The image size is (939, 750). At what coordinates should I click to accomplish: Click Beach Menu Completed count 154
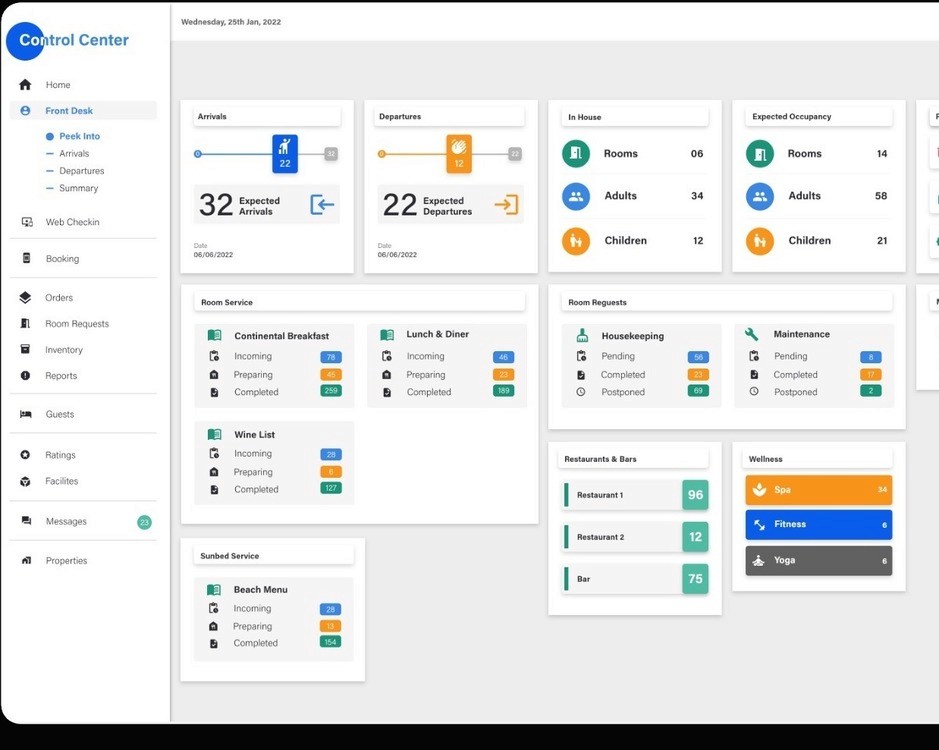pos(331,642)
